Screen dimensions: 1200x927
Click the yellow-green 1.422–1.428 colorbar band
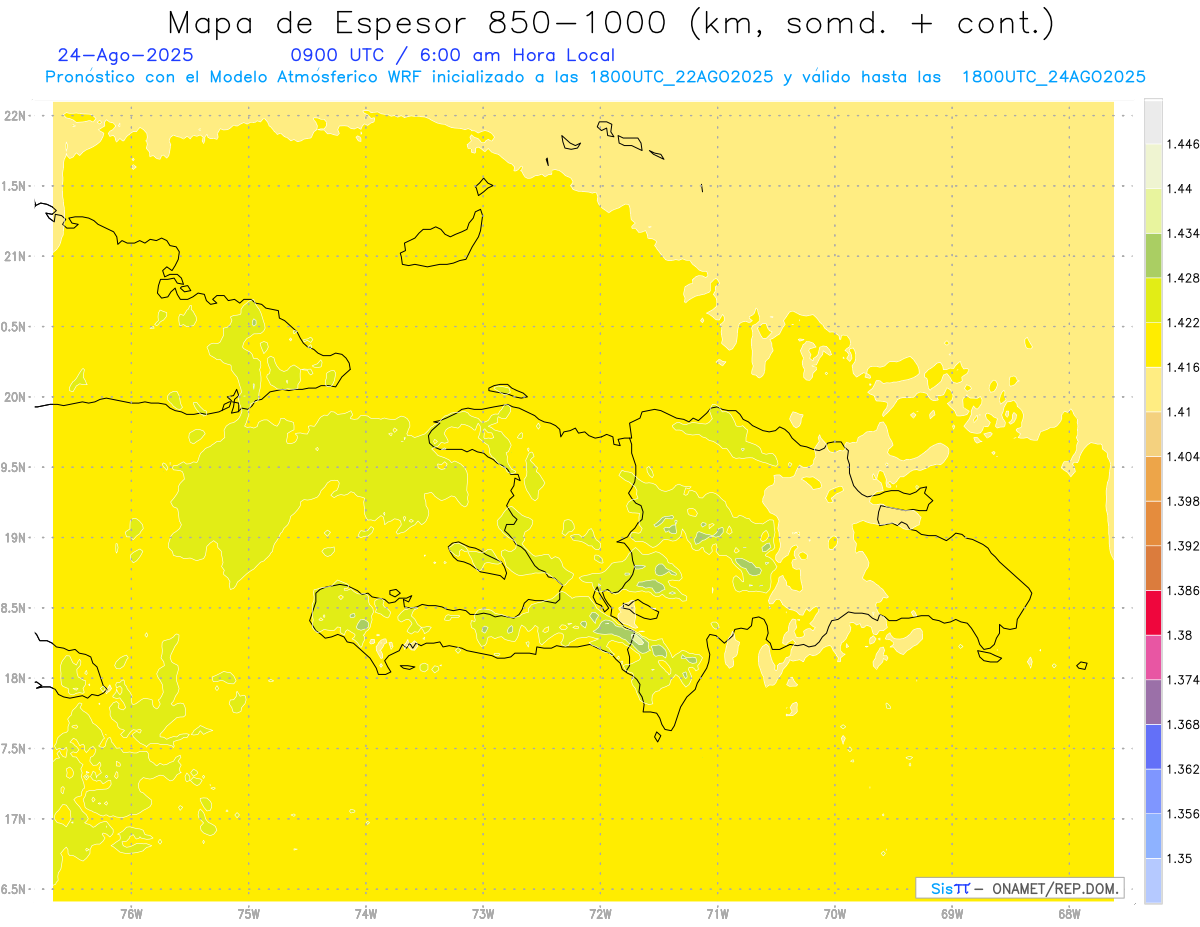pyautogui.click(x=1153, y=300)
